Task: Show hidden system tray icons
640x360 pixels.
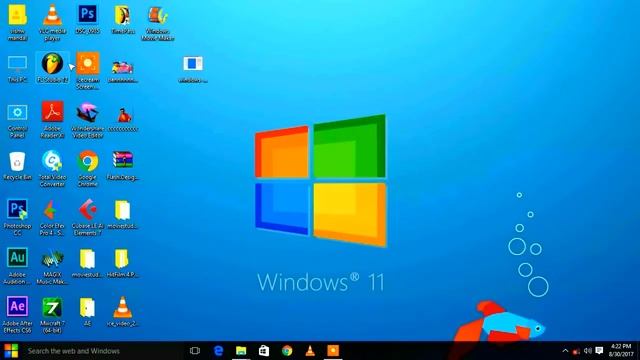Action: [x=565, y=351]
